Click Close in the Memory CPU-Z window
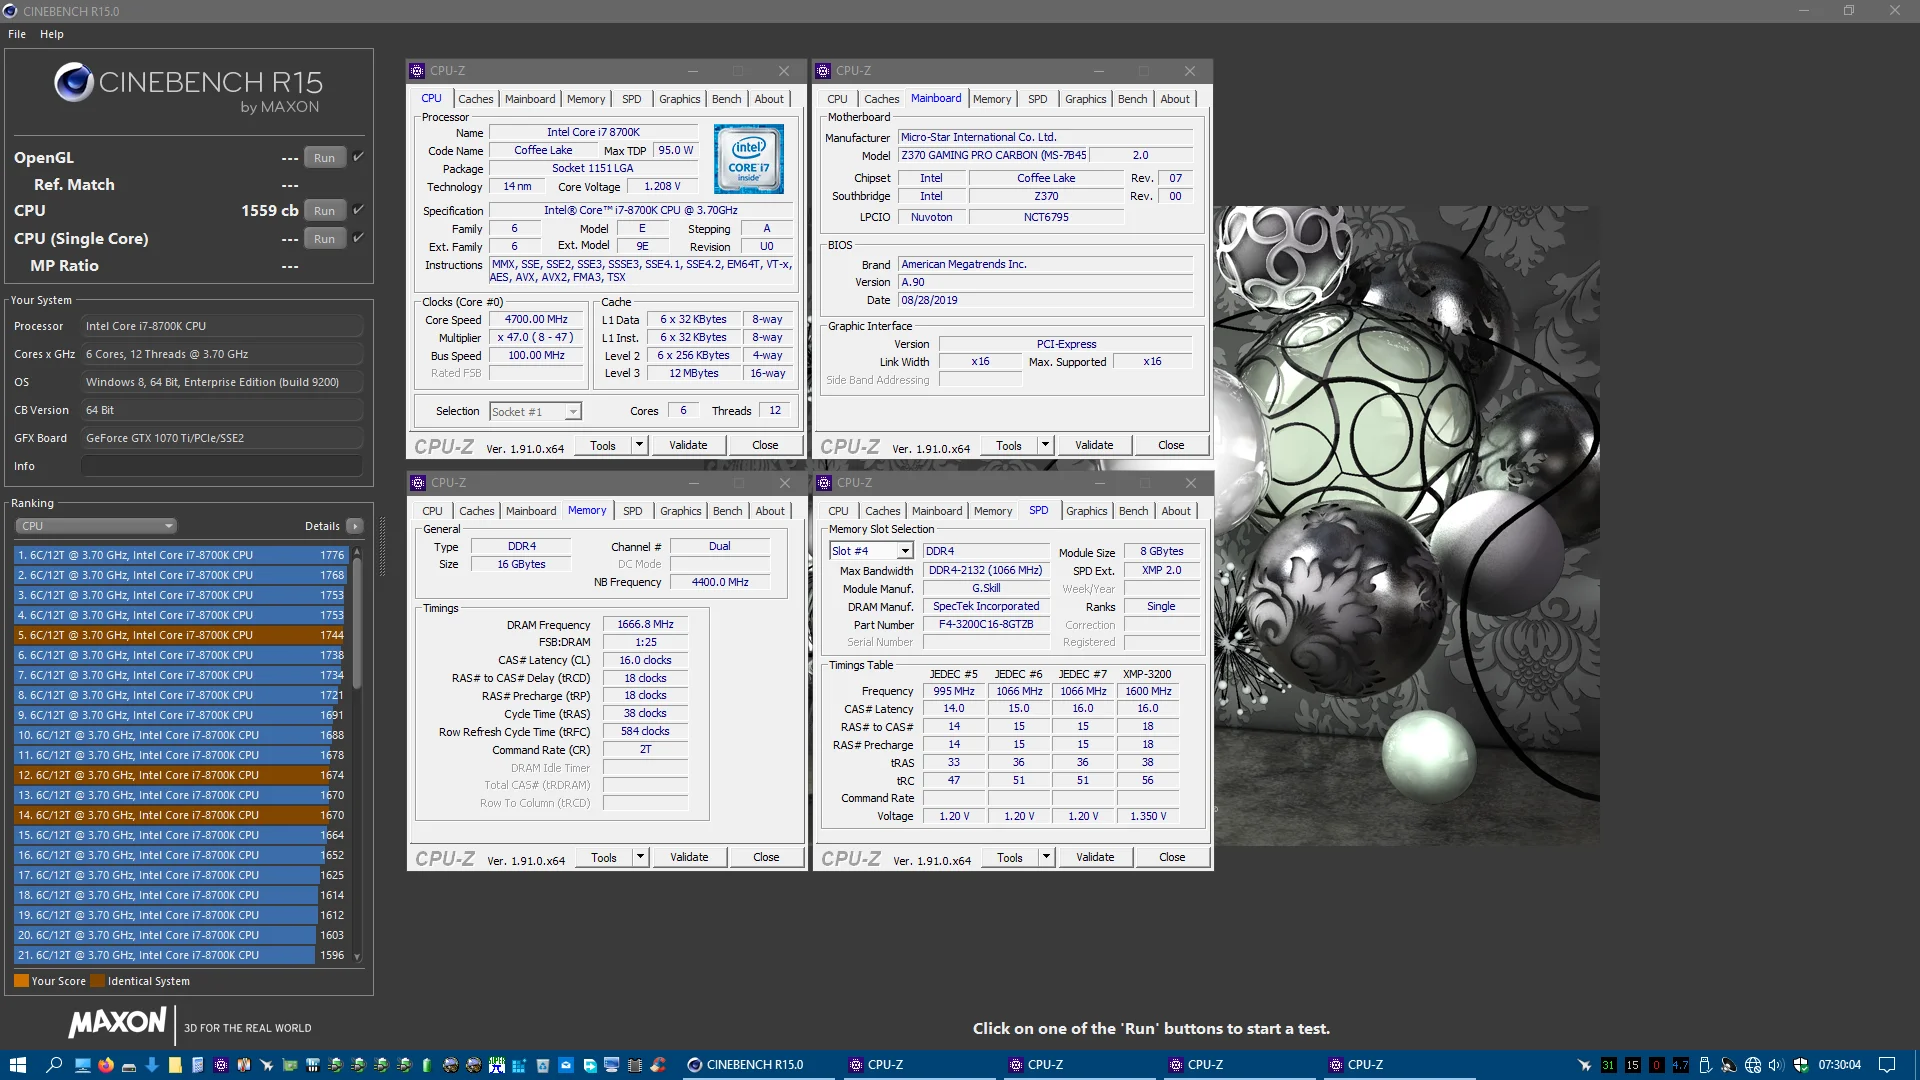The image size is (1920, 1080). tap(766, 857)
